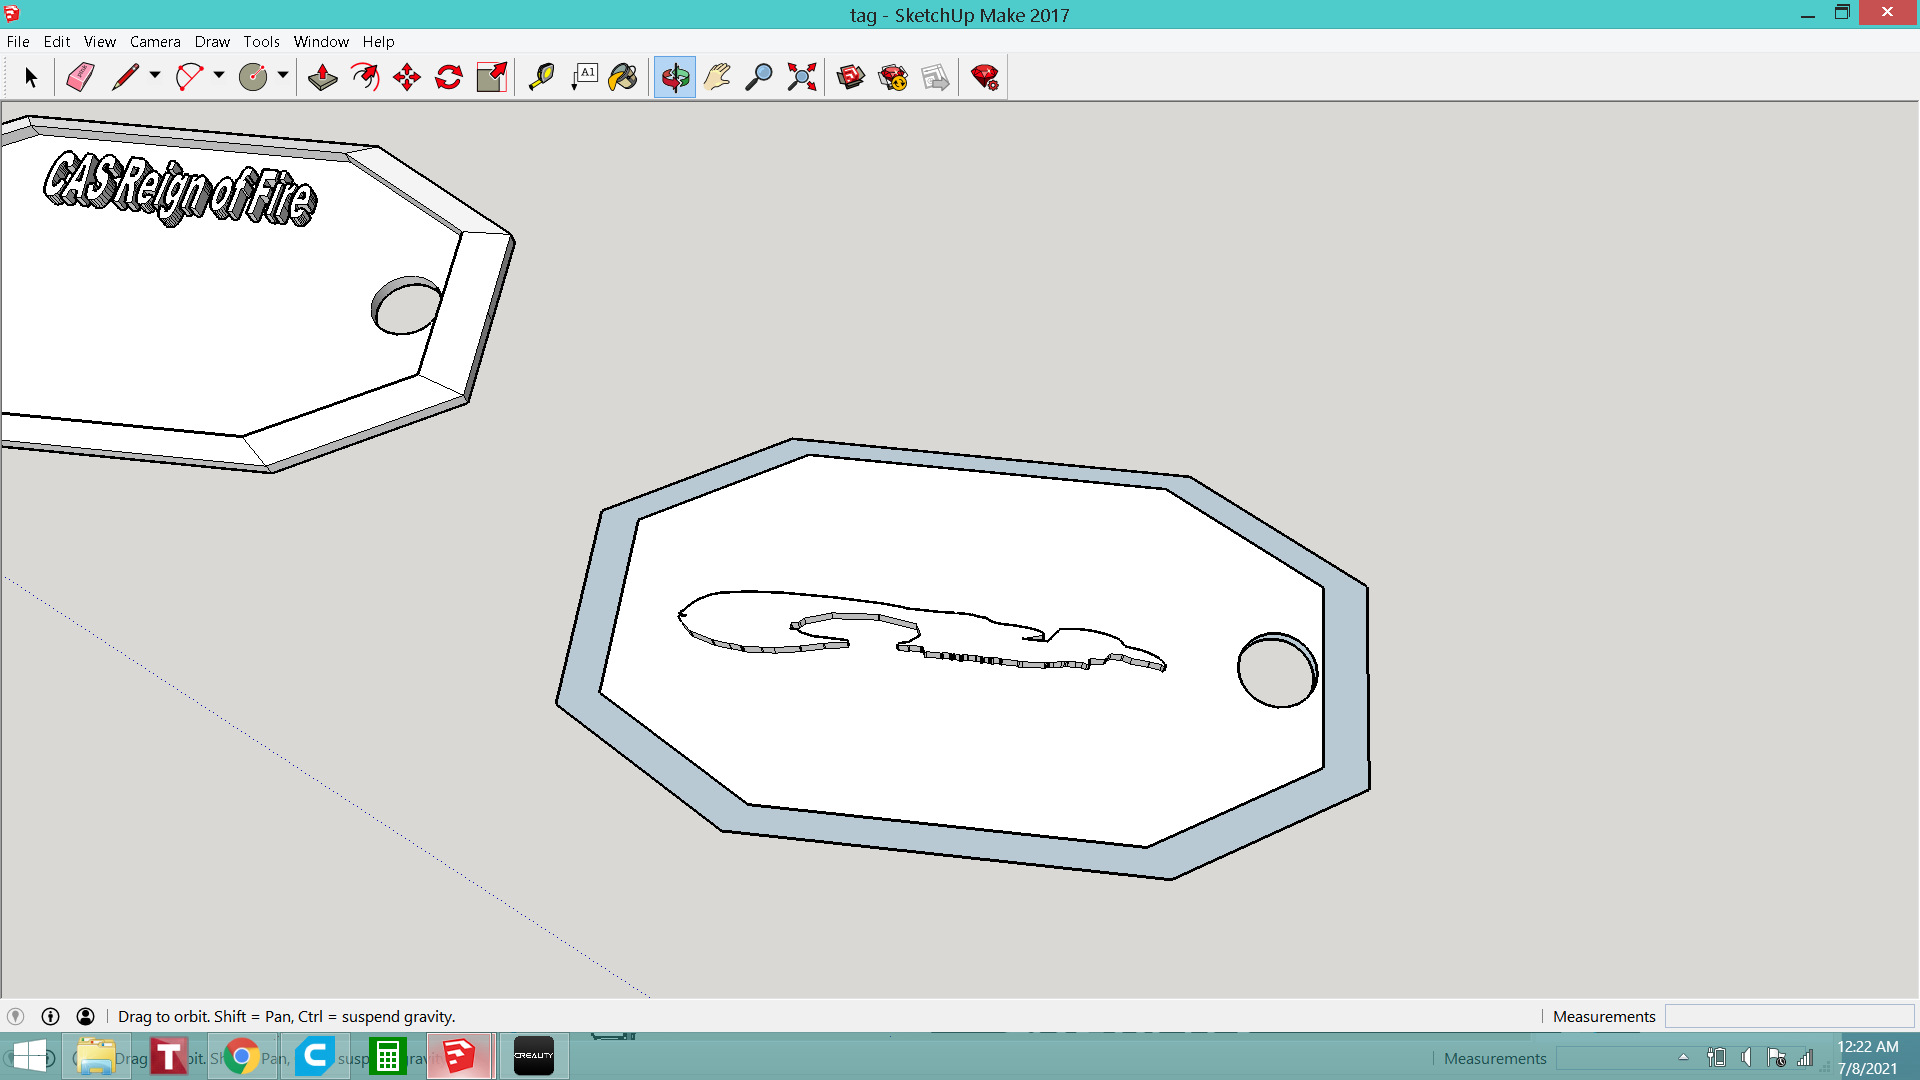This screenshot has height=1080, width=1920.
Task: Click the round hole in octagonal tag
Action: [x=1277, y=670]
